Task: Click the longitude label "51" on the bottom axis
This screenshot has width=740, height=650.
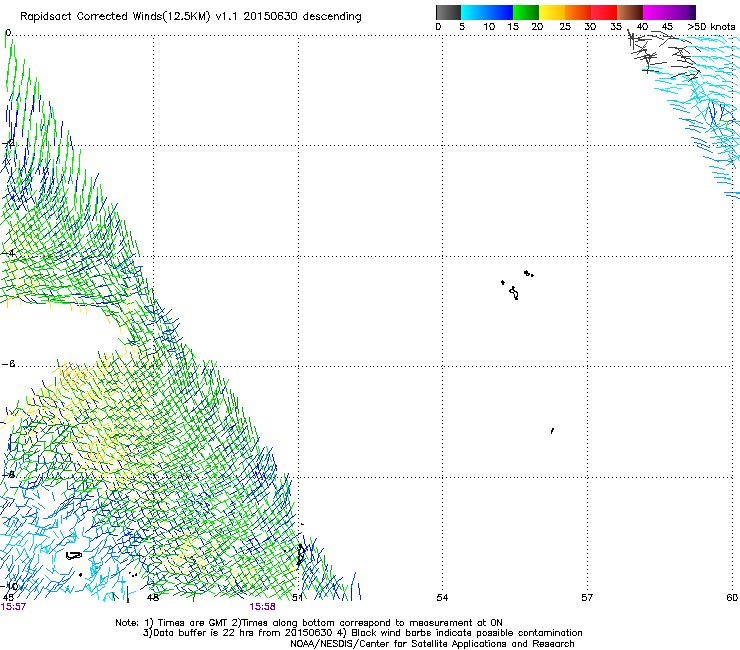Action: tap(297, 597)
